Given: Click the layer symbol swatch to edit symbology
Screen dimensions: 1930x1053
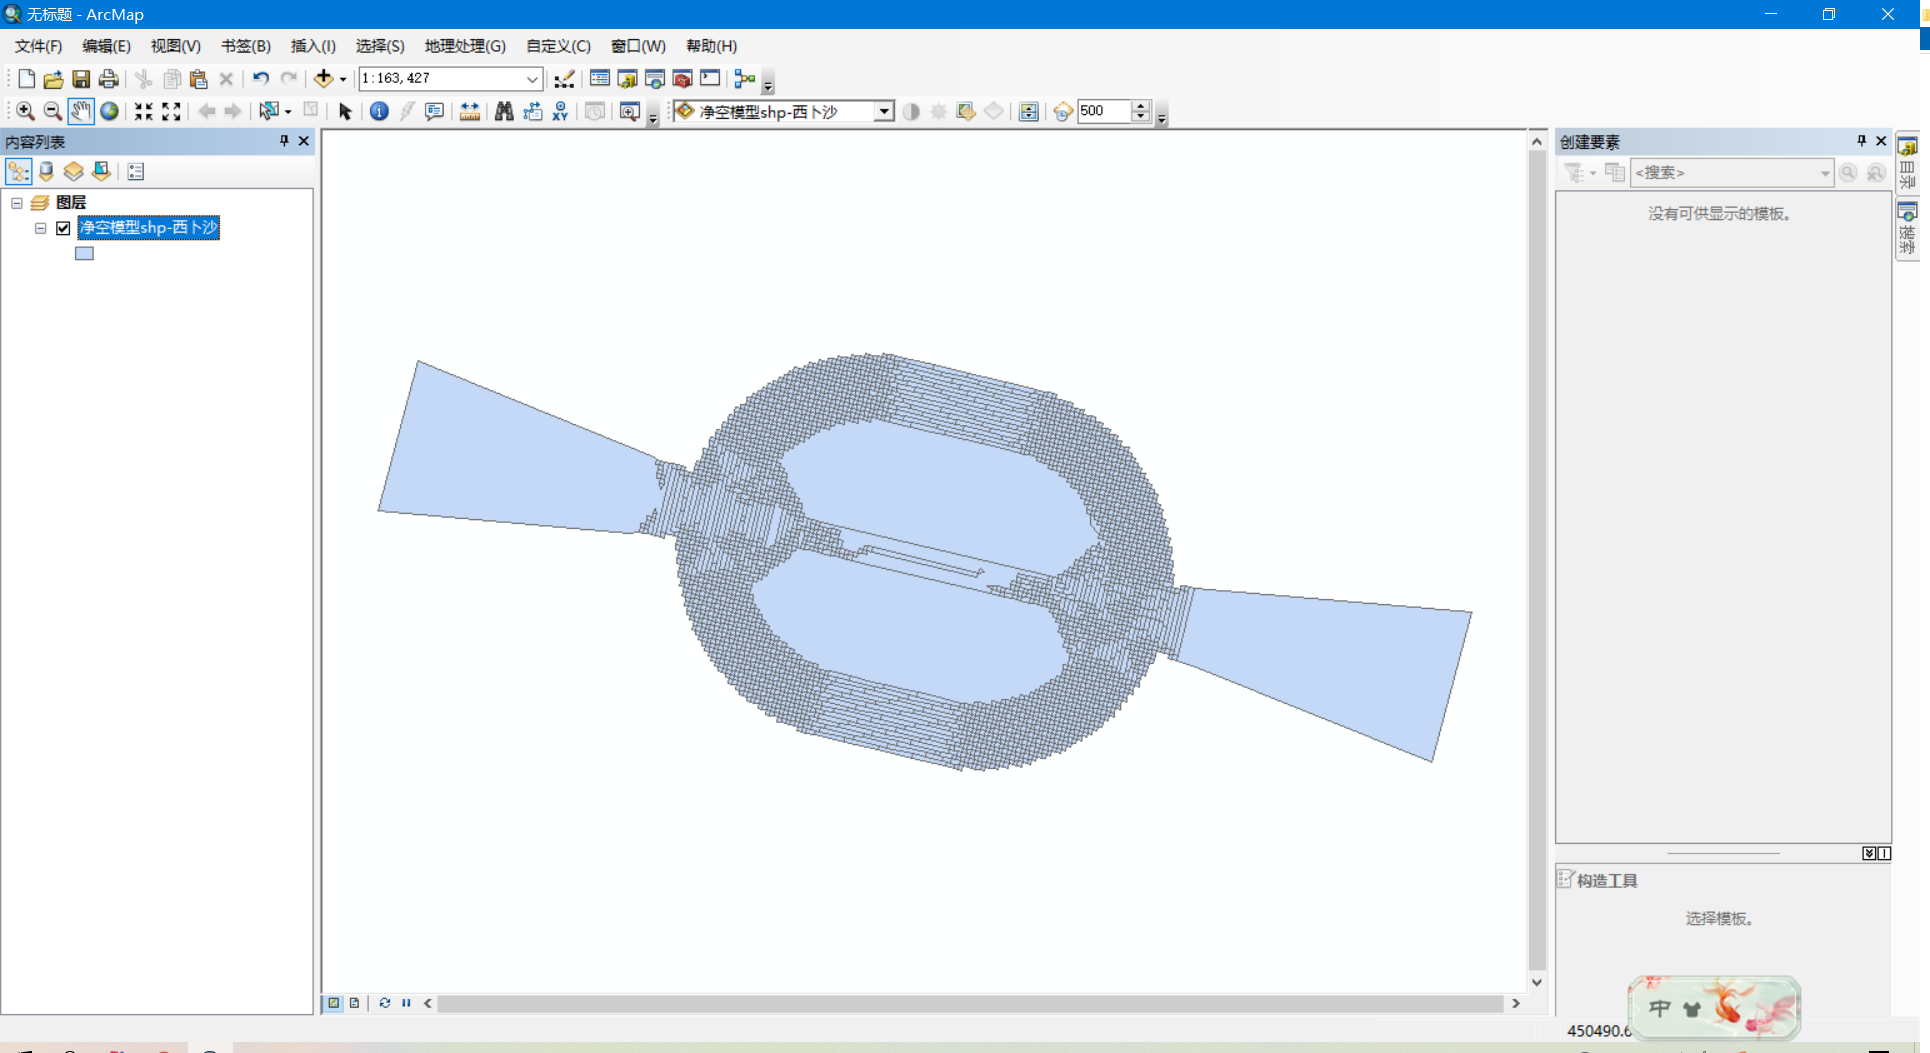Looking at the screenshot, I should click(84, 253).
